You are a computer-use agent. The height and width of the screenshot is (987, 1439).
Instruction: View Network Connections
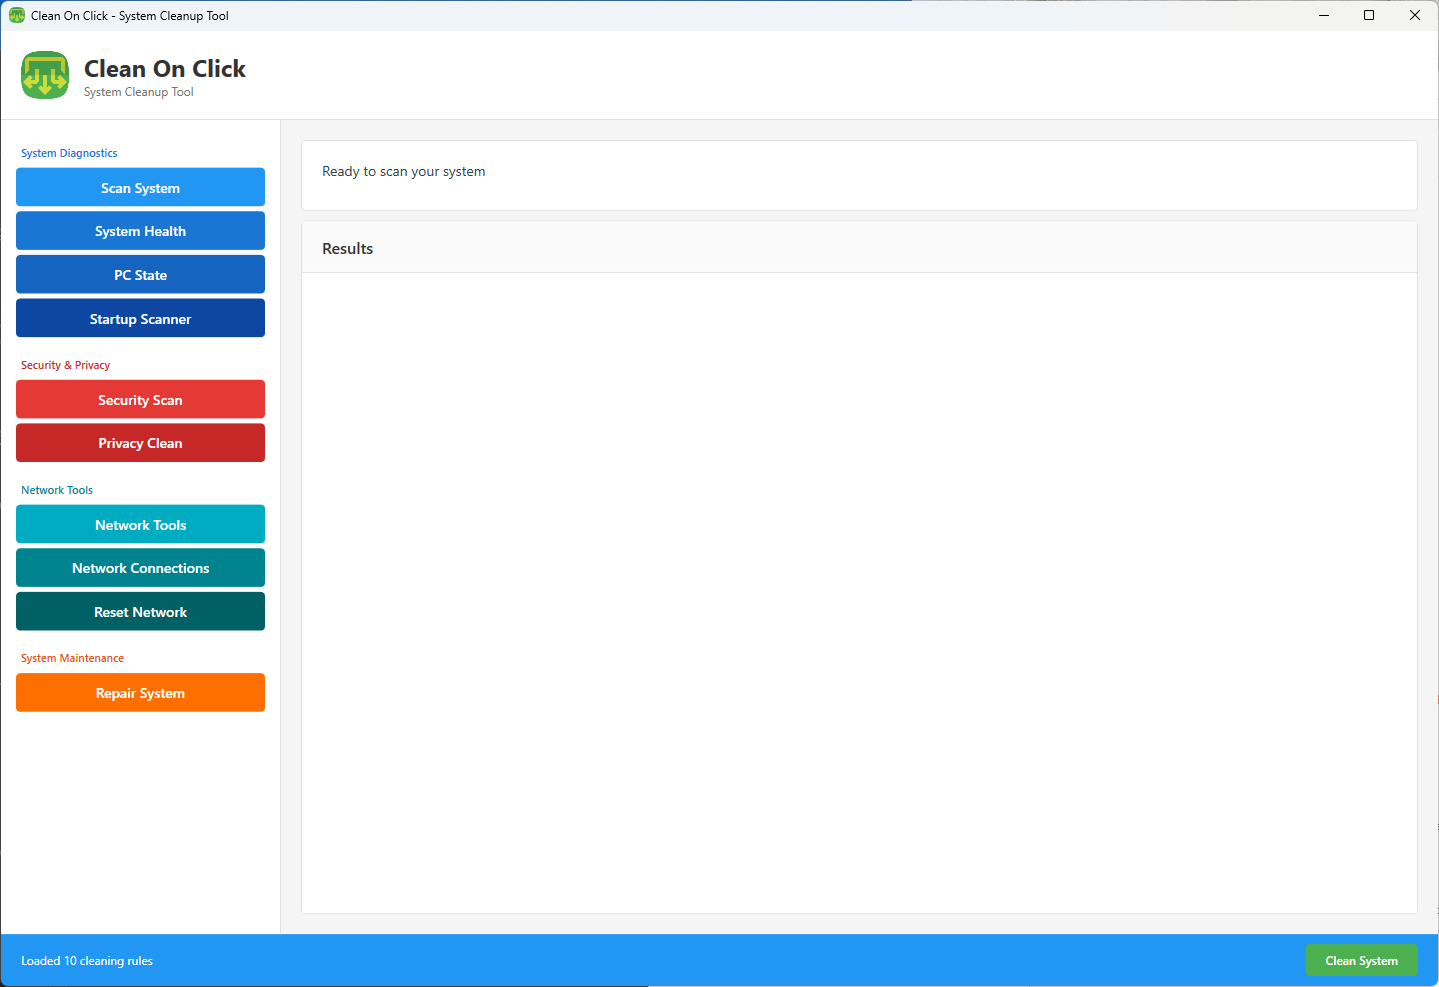[140, 567]
